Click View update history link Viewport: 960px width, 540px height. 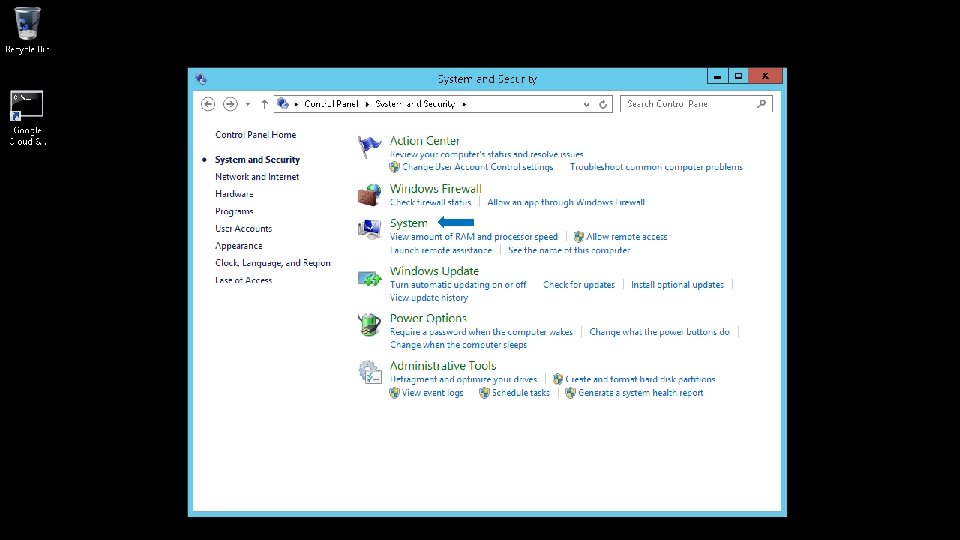pyautogui.click(x=429, y=298)
